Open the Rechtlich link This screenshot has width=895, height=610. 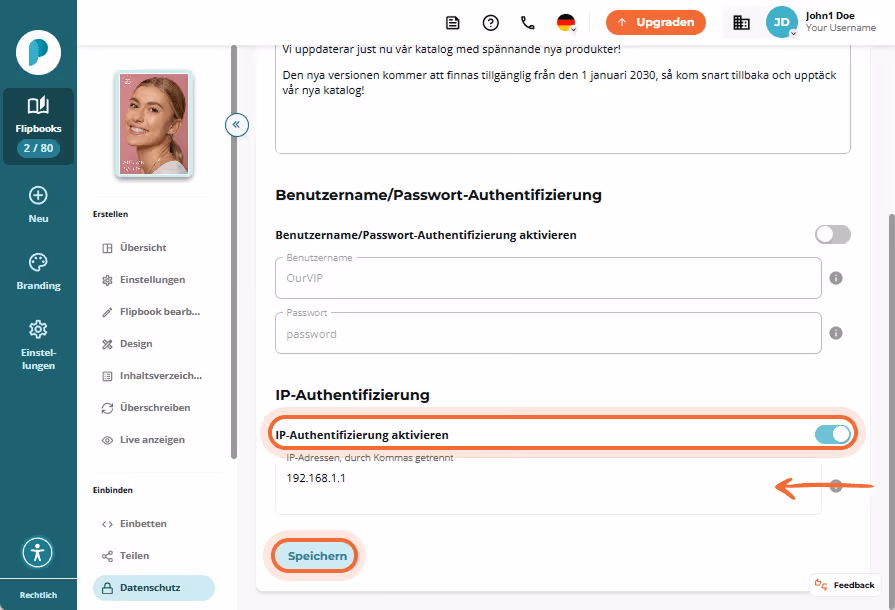click(x=38, y=595)
